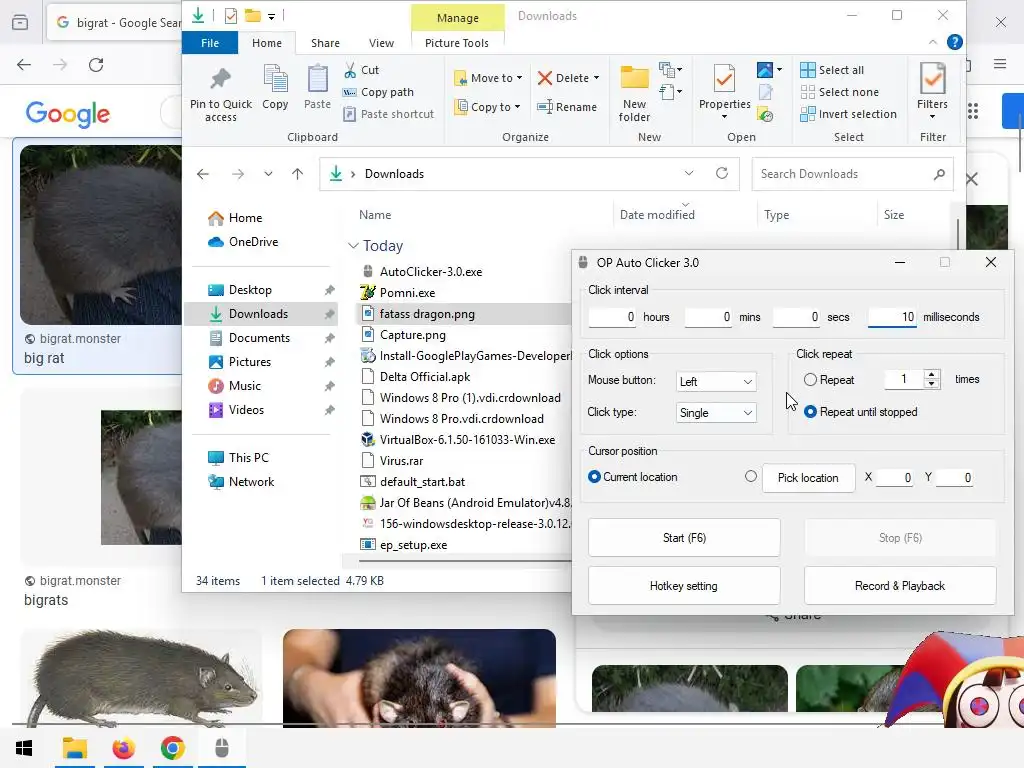This screenshot has width=1024, height=768.
Task: Click the Cut scissors item
Action: pos(362,70)
